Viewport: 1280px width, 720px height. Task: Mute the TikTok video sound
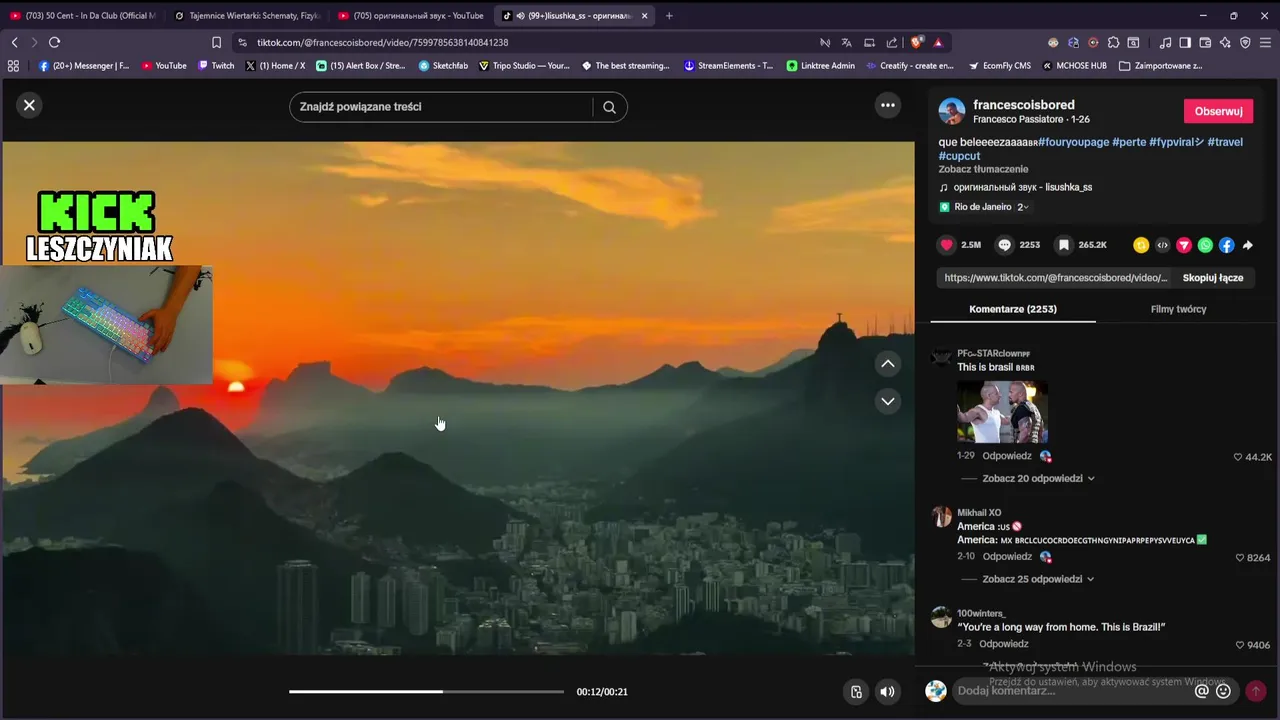click(887, 692)
